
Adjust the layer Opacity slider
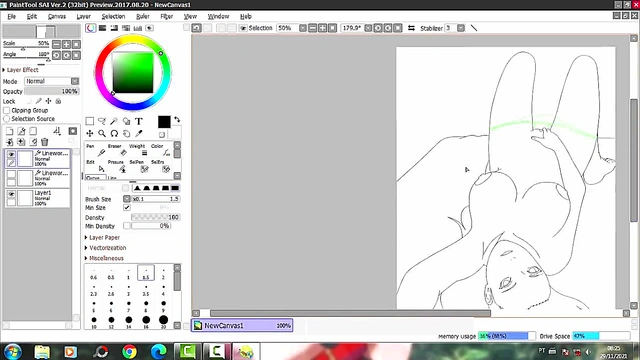tap(51, 91)
